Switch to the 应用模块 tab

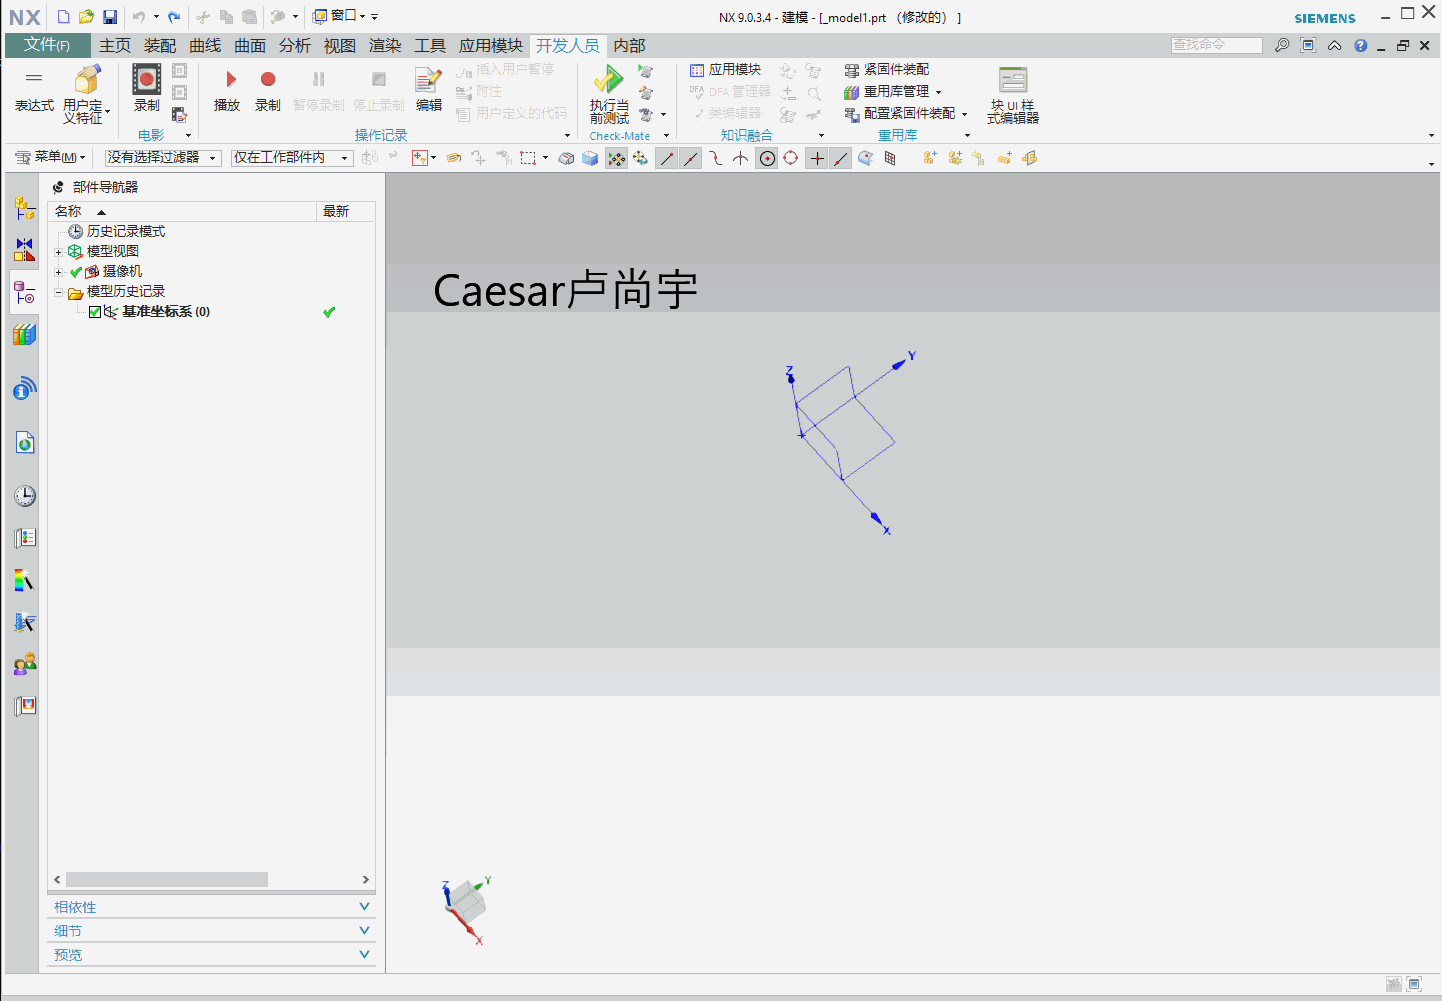coord(491,46)
